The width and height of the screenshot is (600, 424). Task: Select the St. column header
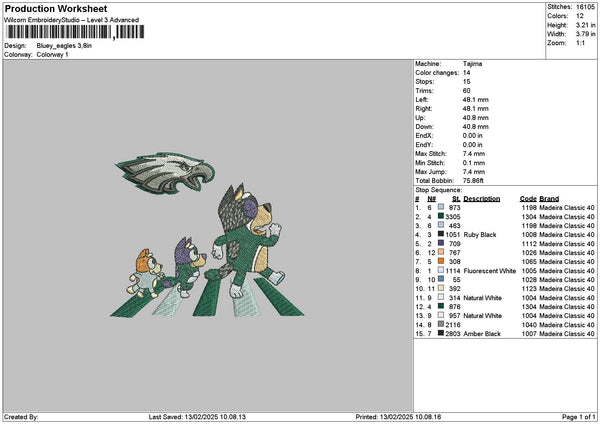(456, 199)
